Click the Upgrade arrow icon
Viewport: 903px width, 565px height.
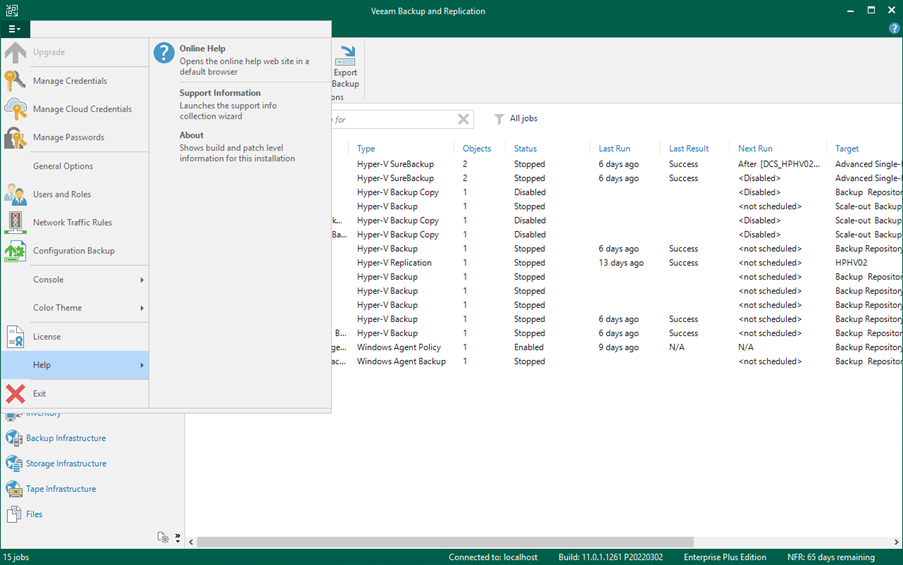[x=16, y=52]
